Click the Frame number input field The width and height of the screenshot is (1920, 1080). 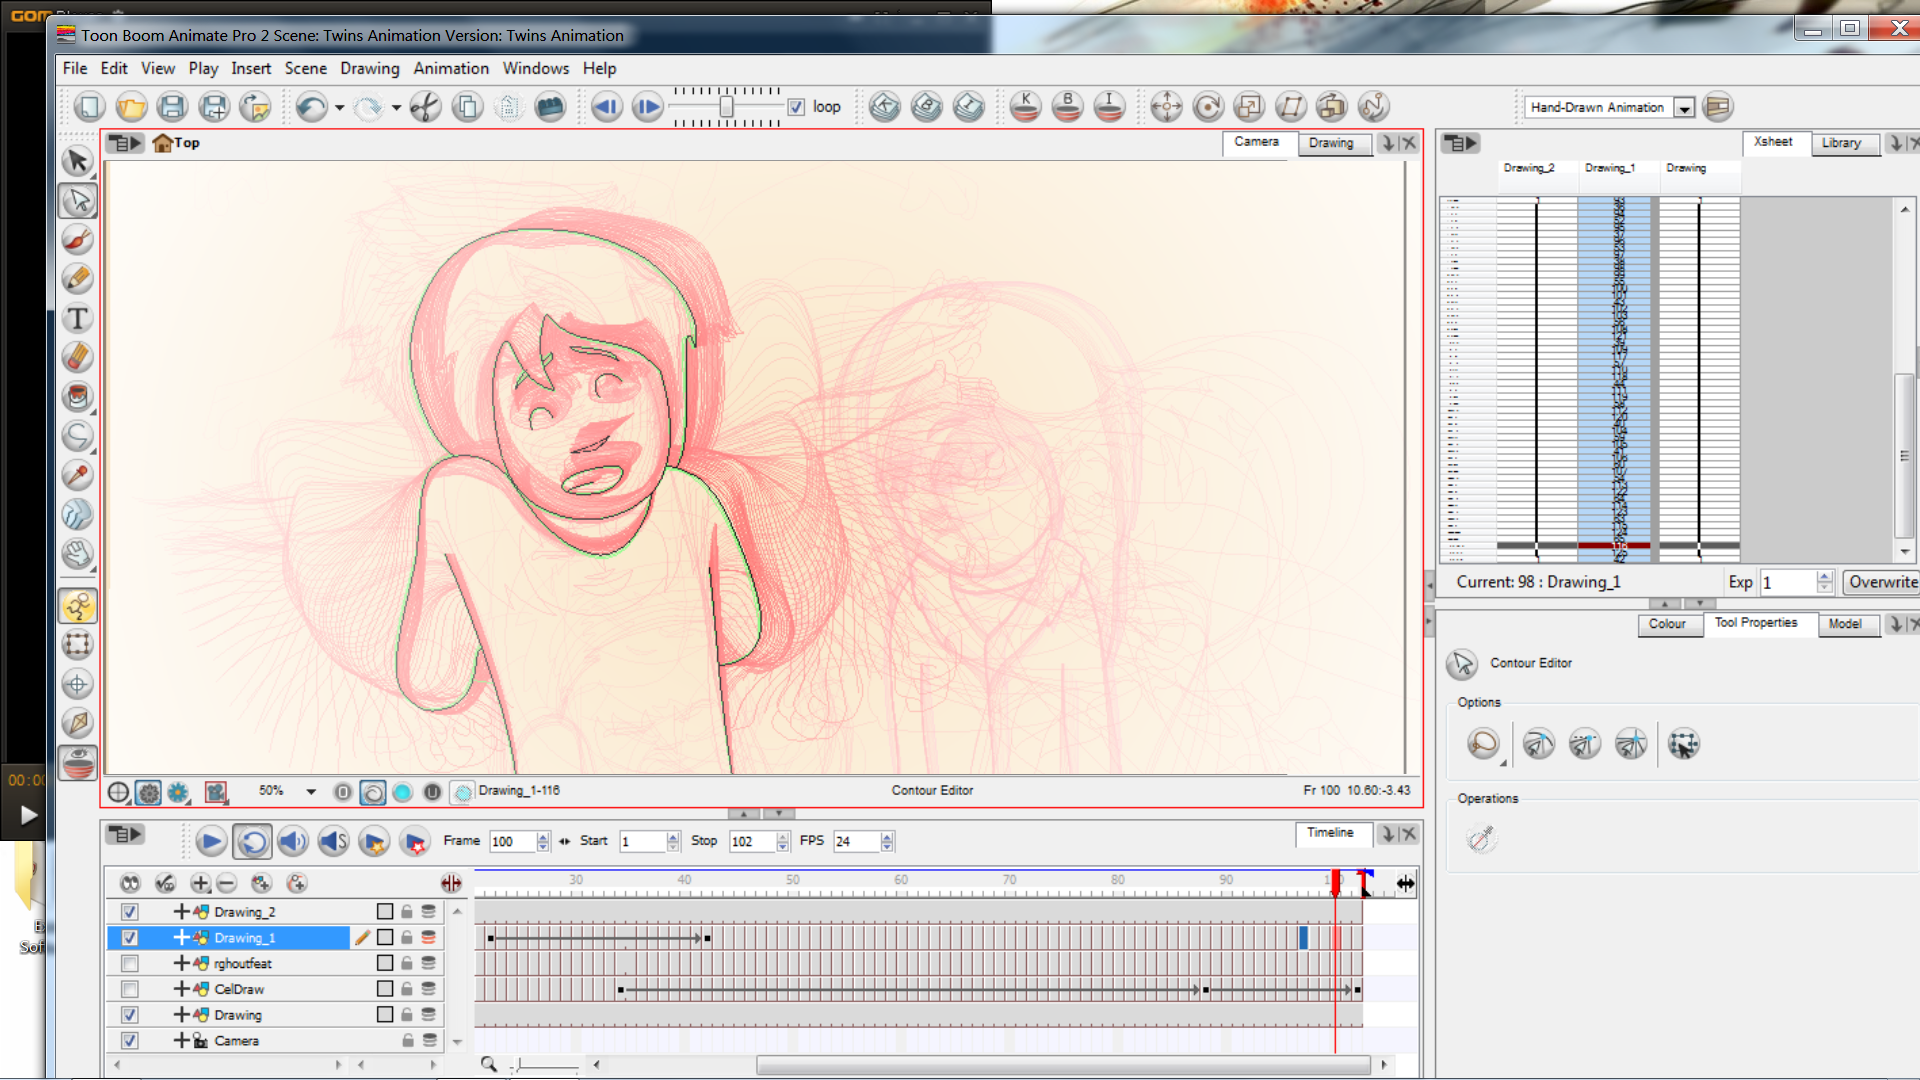pos(512,842)
